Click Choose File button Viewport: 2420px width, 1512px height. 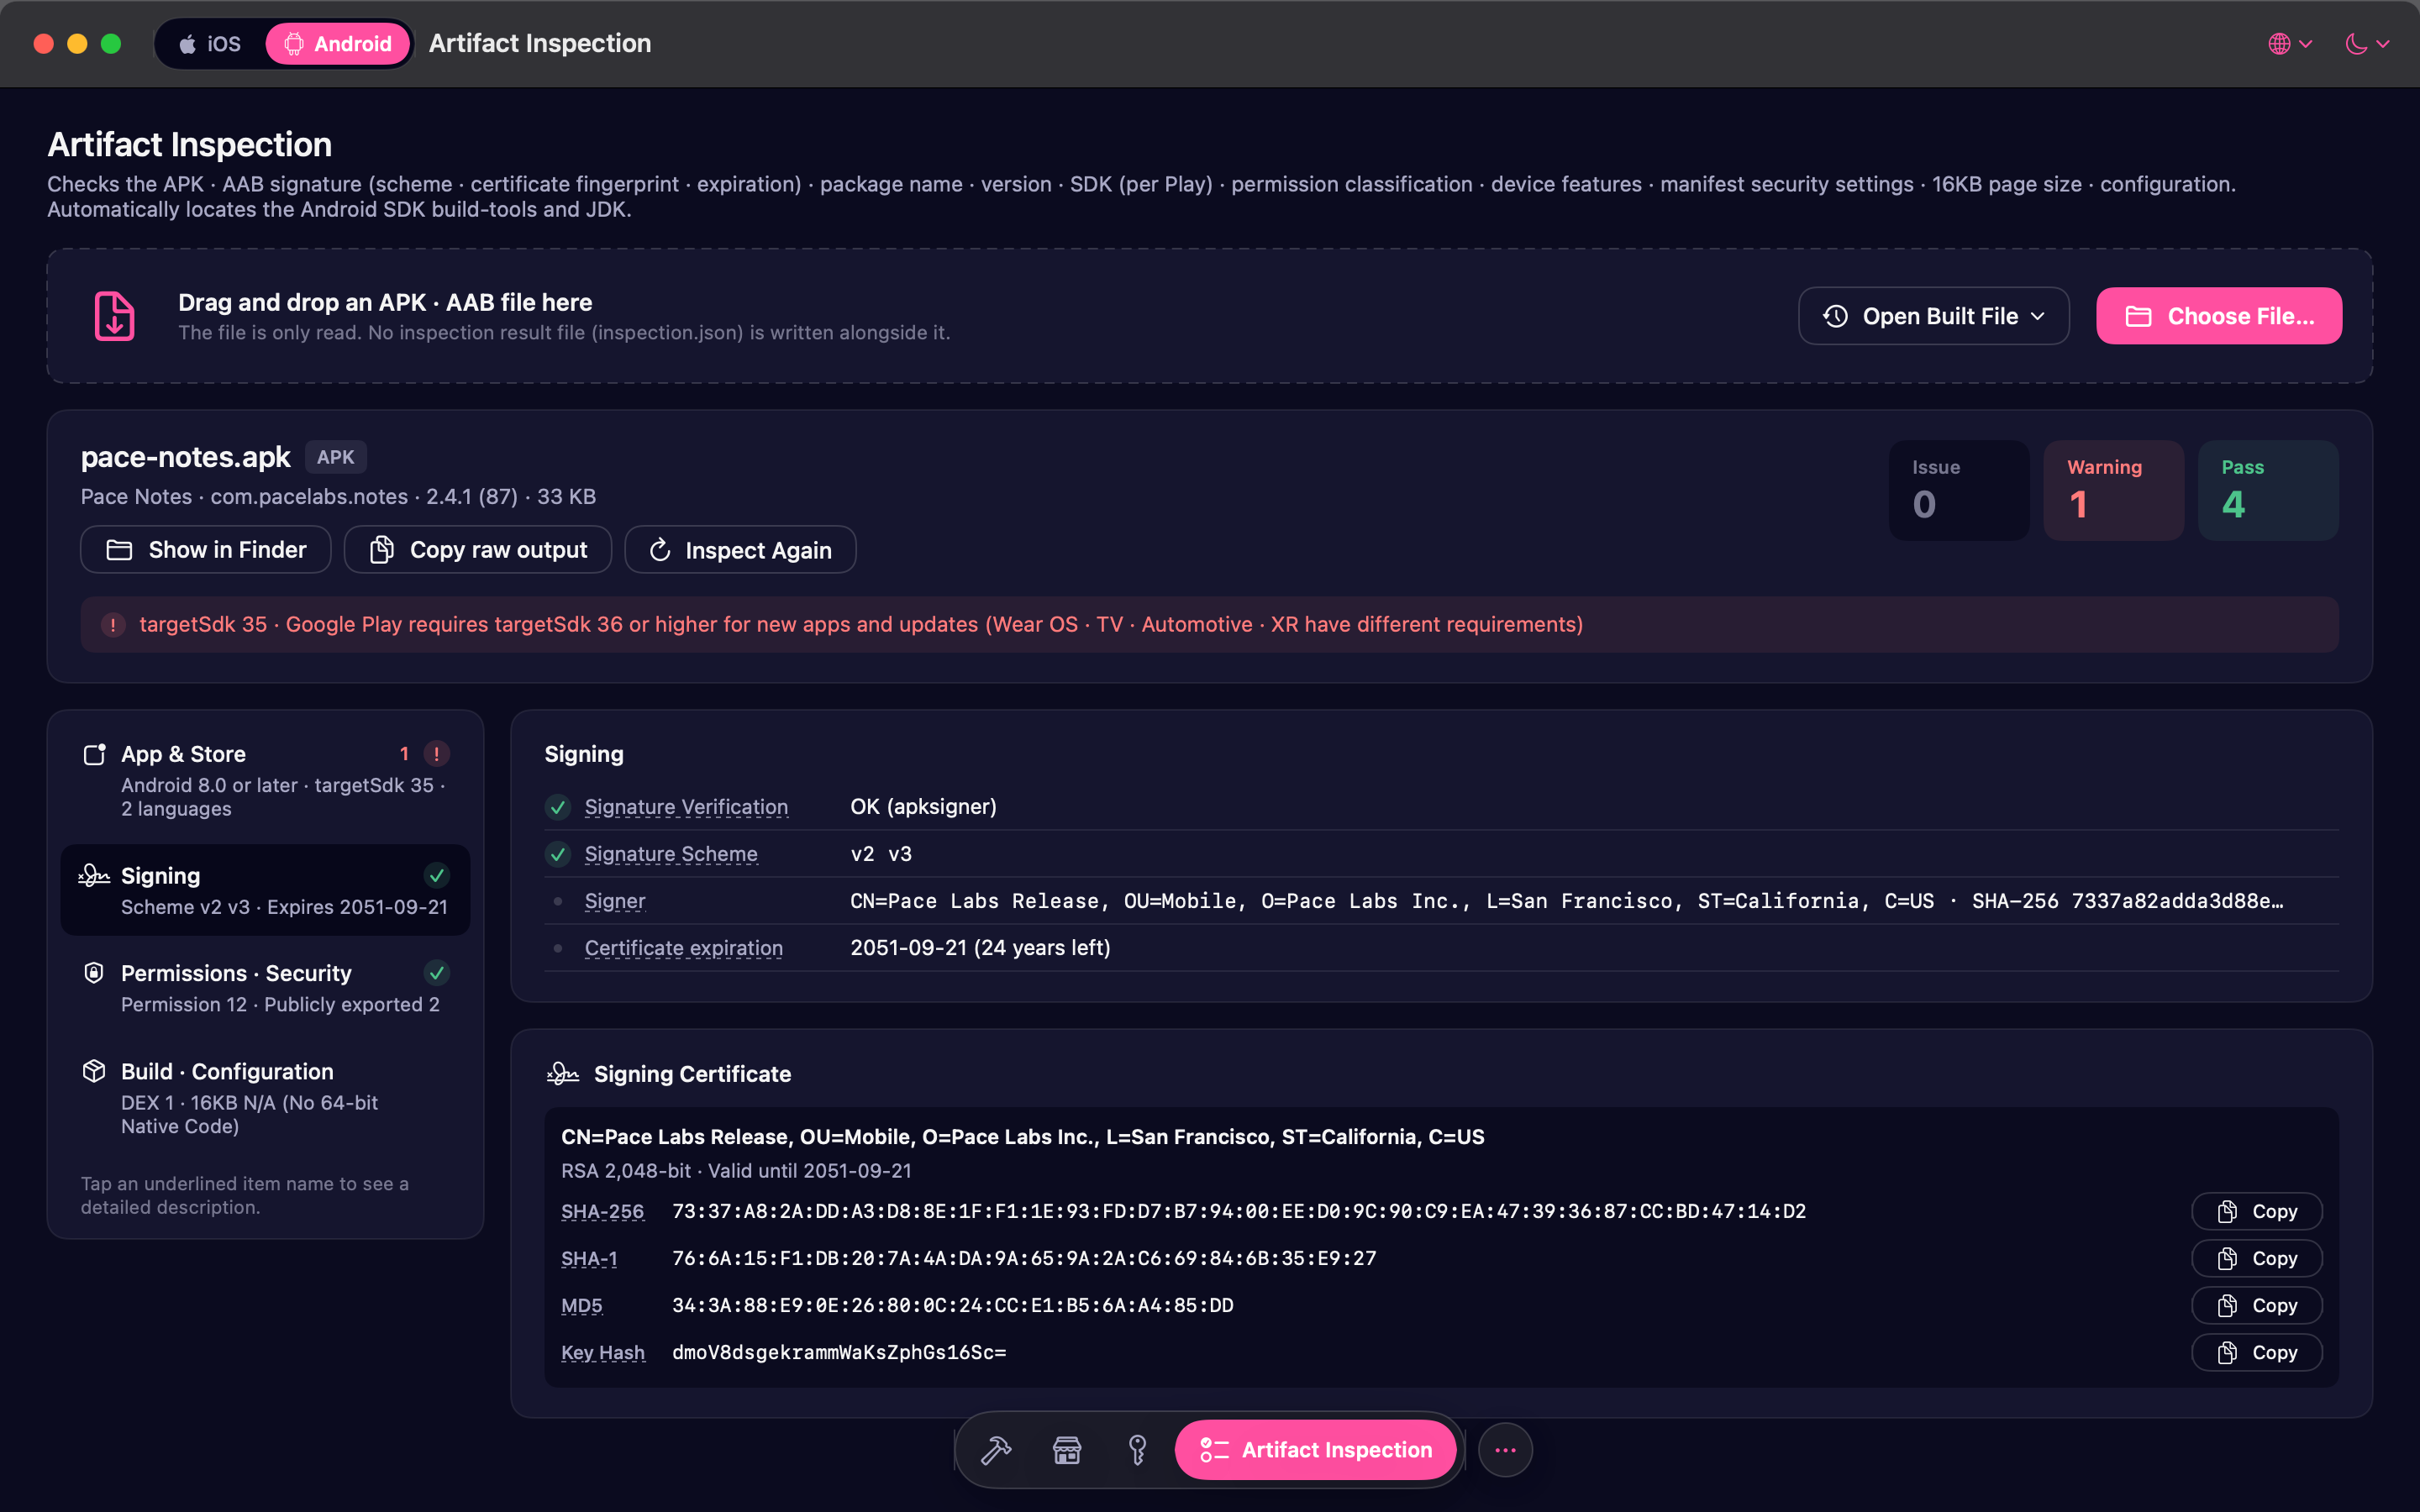(x=2219, y=316)
